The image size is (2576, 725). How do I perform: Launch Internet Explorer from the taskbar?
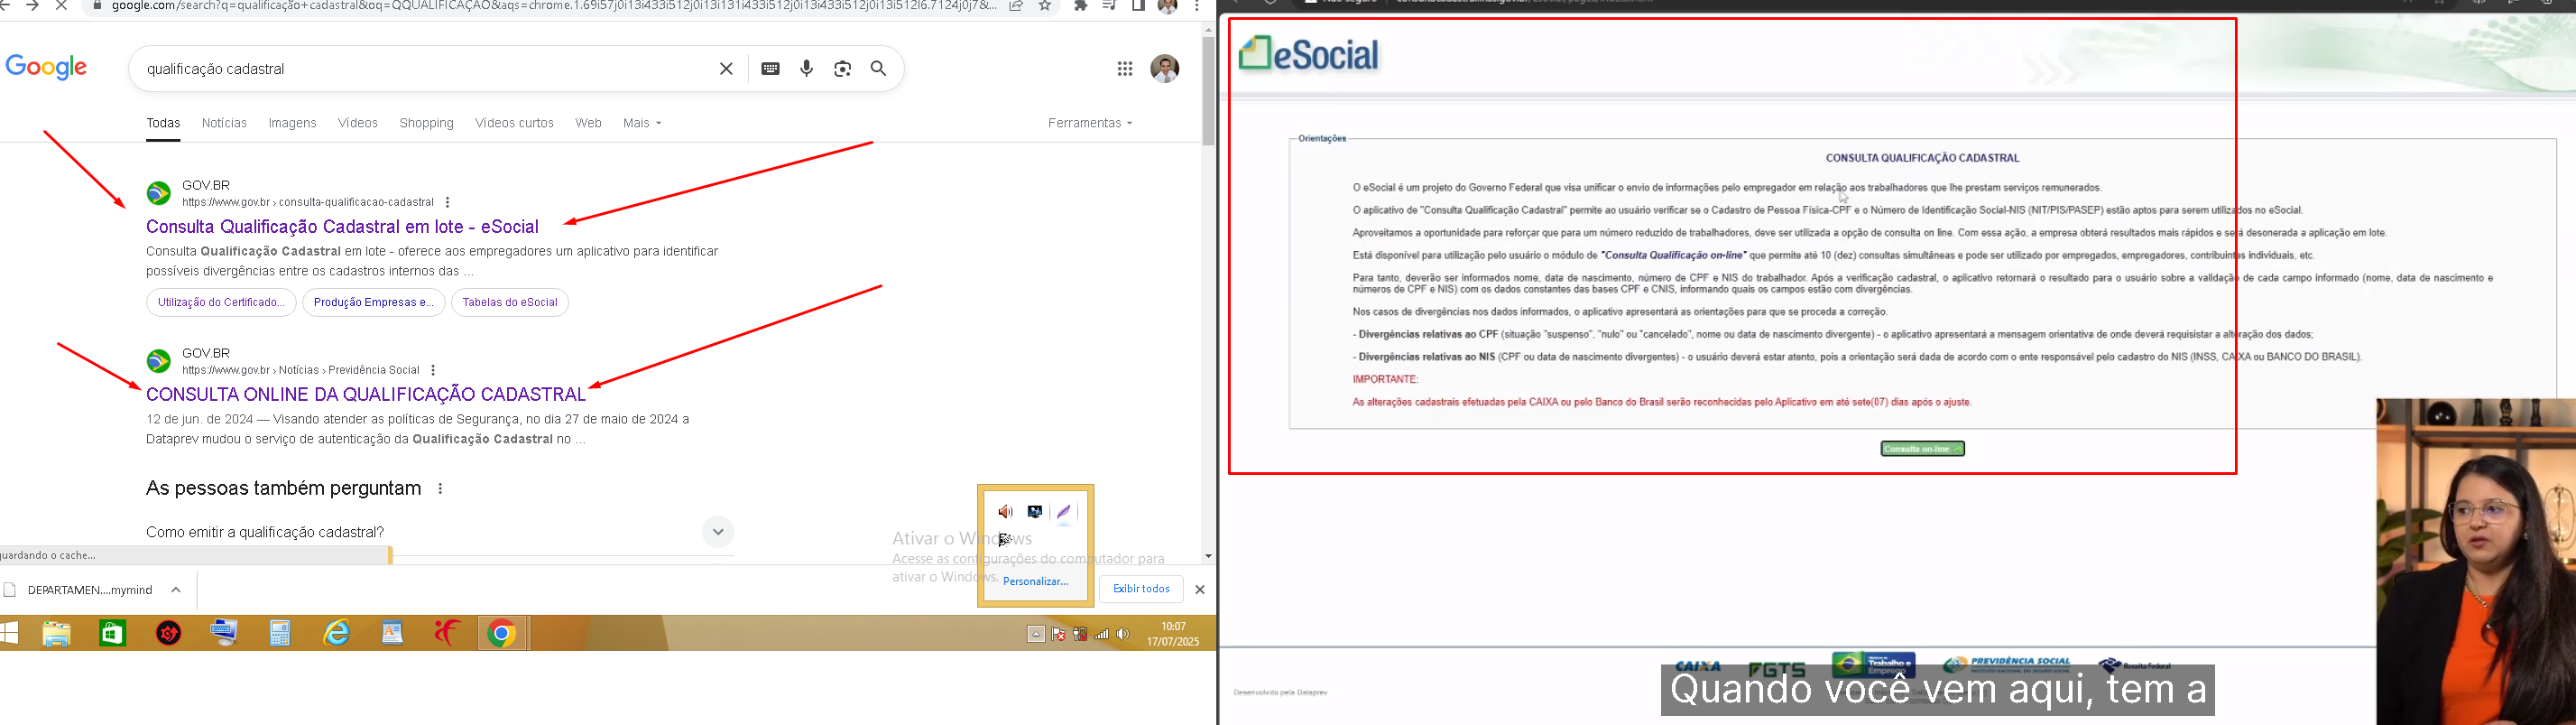click(x=337, y=634)
